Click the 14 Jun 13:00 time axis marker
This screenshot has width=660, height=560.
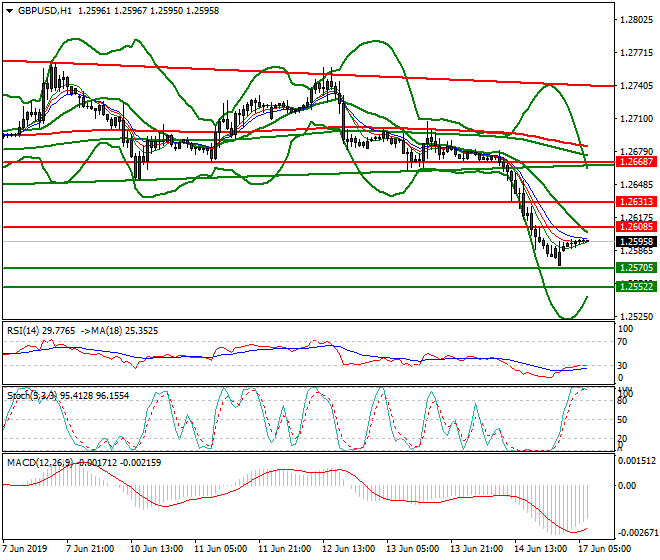541,549
